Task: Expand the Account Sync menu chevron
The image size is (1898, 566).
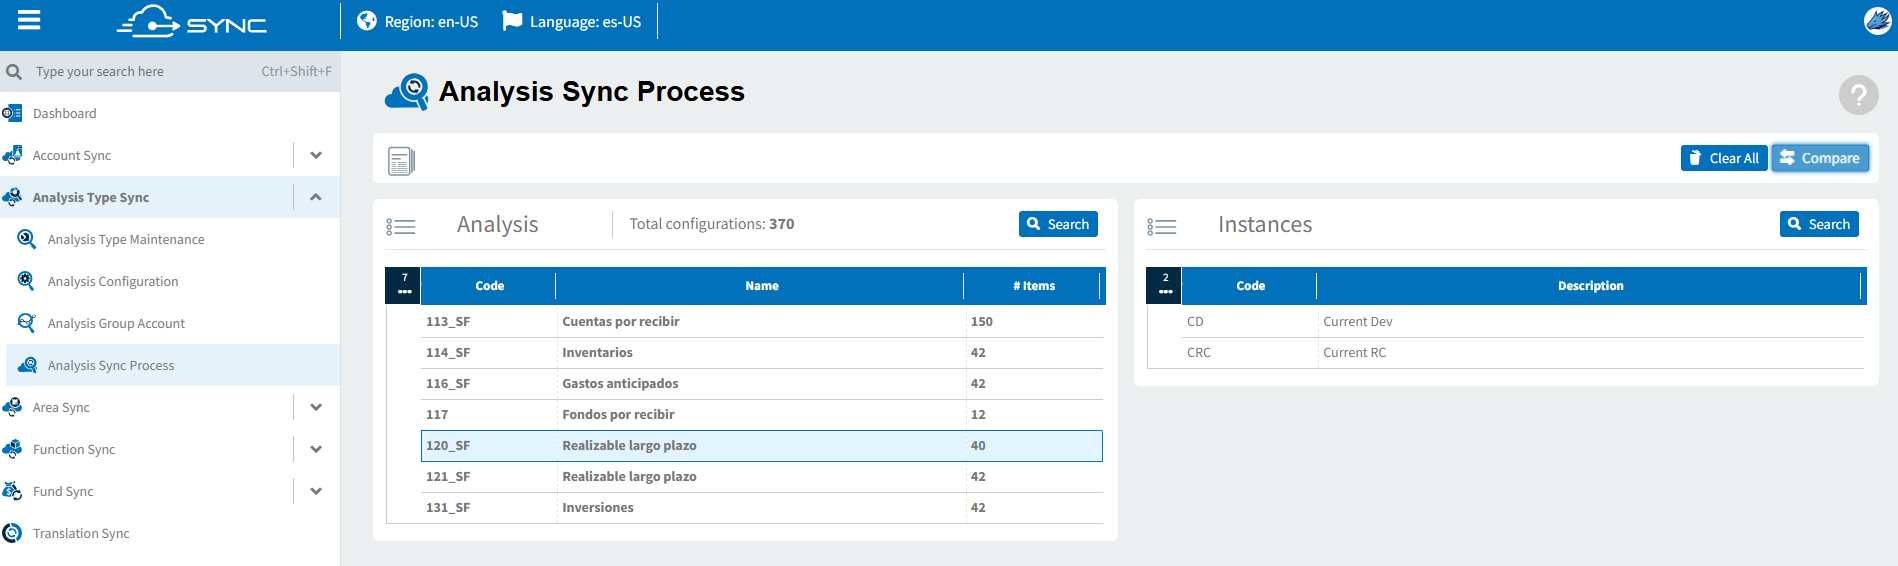Action: 316,155
